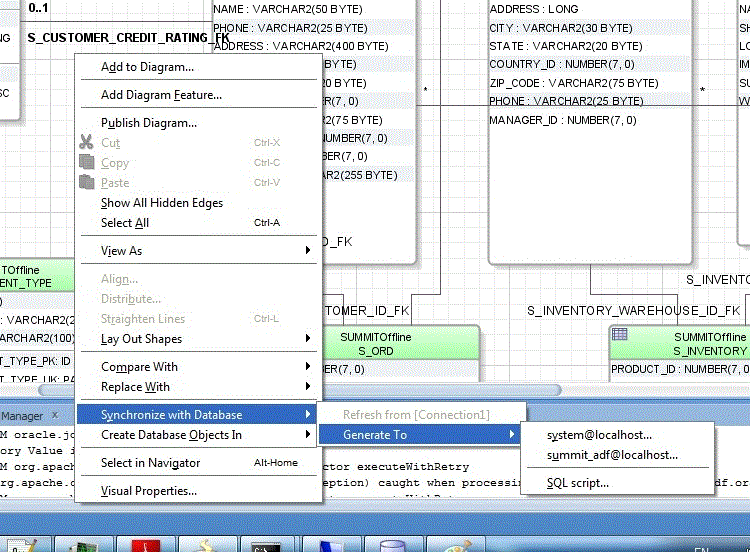
Task: Select Publish Diagram... from context menu
Action: coord(148,123)
